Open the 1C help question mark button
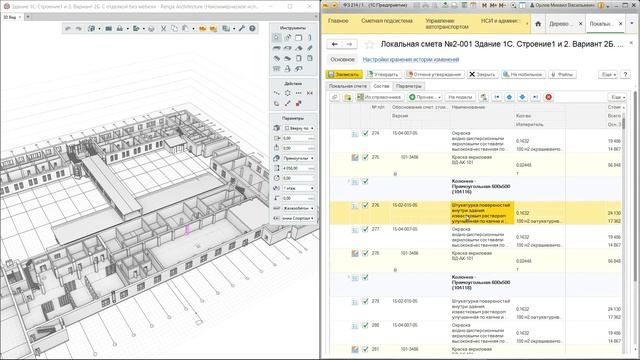 point(625,75)
